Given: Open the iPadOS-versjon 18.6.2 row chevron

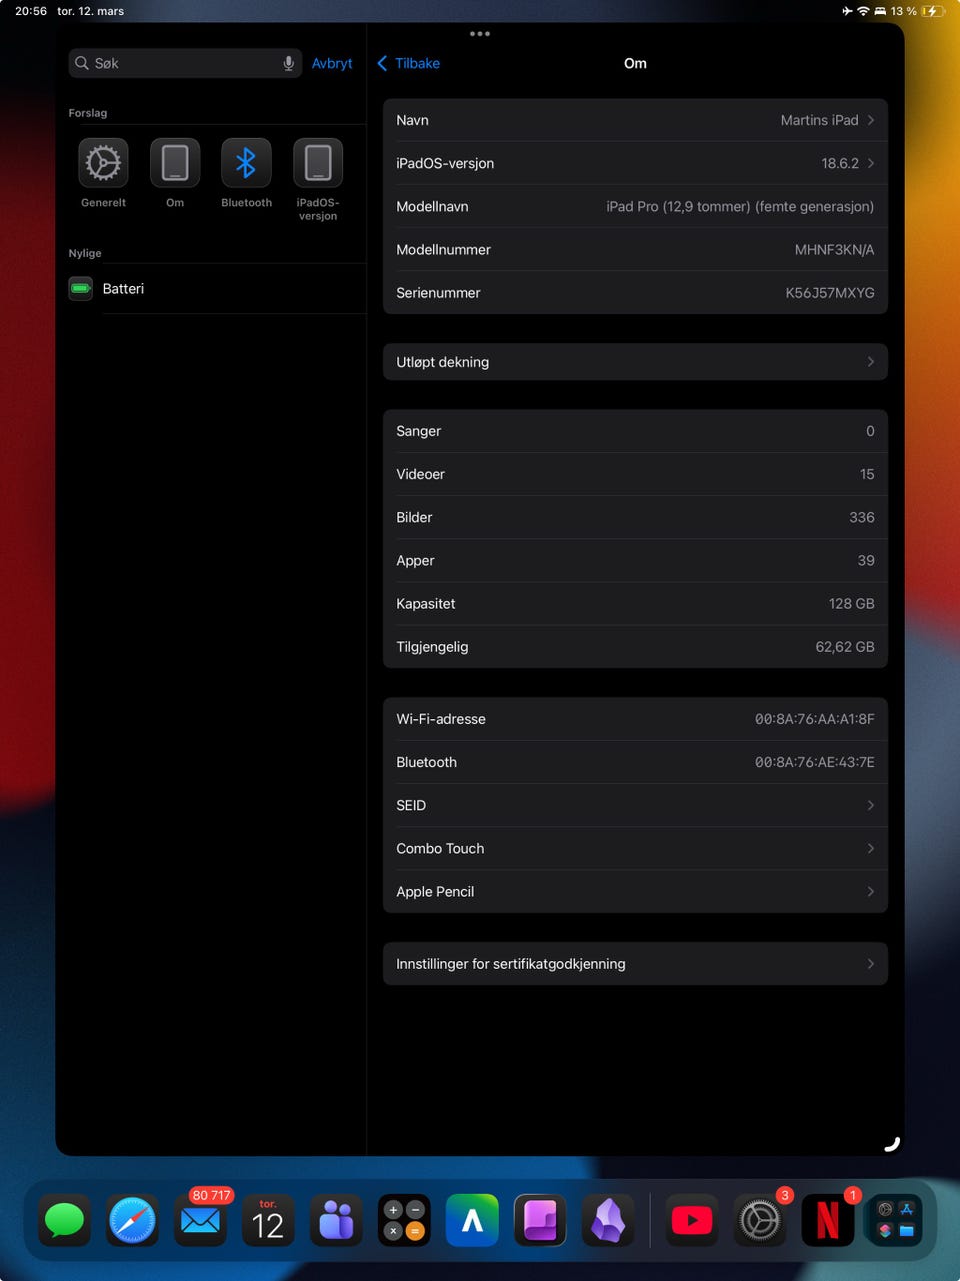Looking at the screenshot, I should (x=871, y=163).
